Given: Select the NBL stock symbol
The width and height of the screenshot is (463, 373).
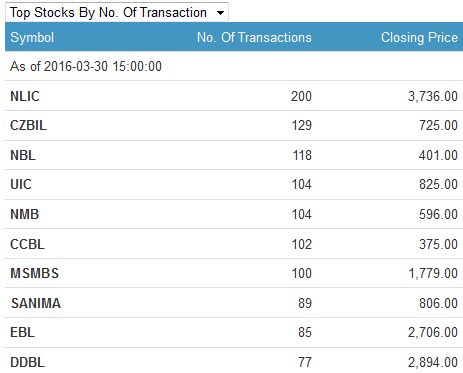Looking at the screenshot, I should point(23,155).
